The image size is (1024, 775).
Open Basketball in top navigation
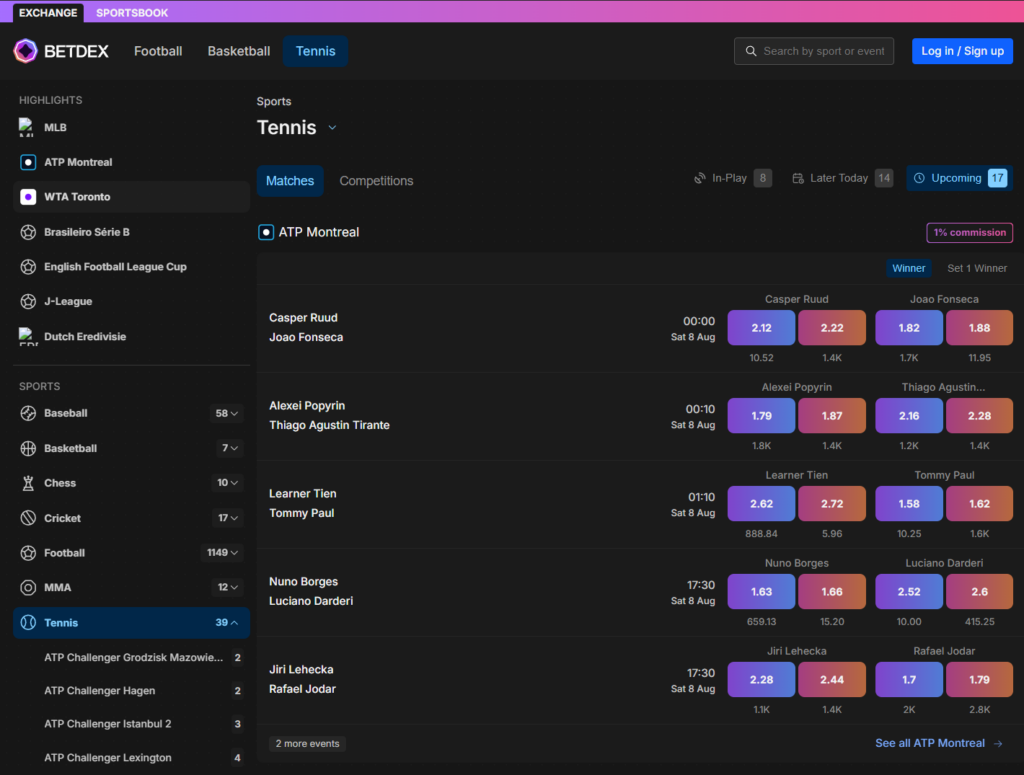click(238, 51)
